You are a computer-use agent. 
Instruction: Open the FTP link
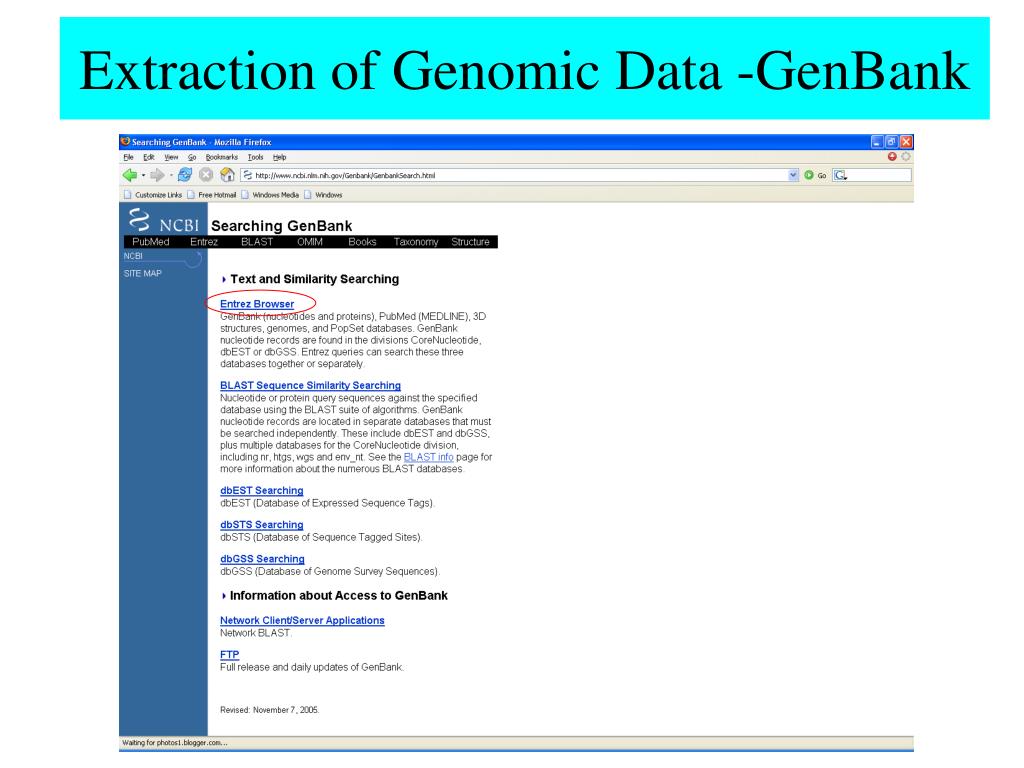click(229, 654)
